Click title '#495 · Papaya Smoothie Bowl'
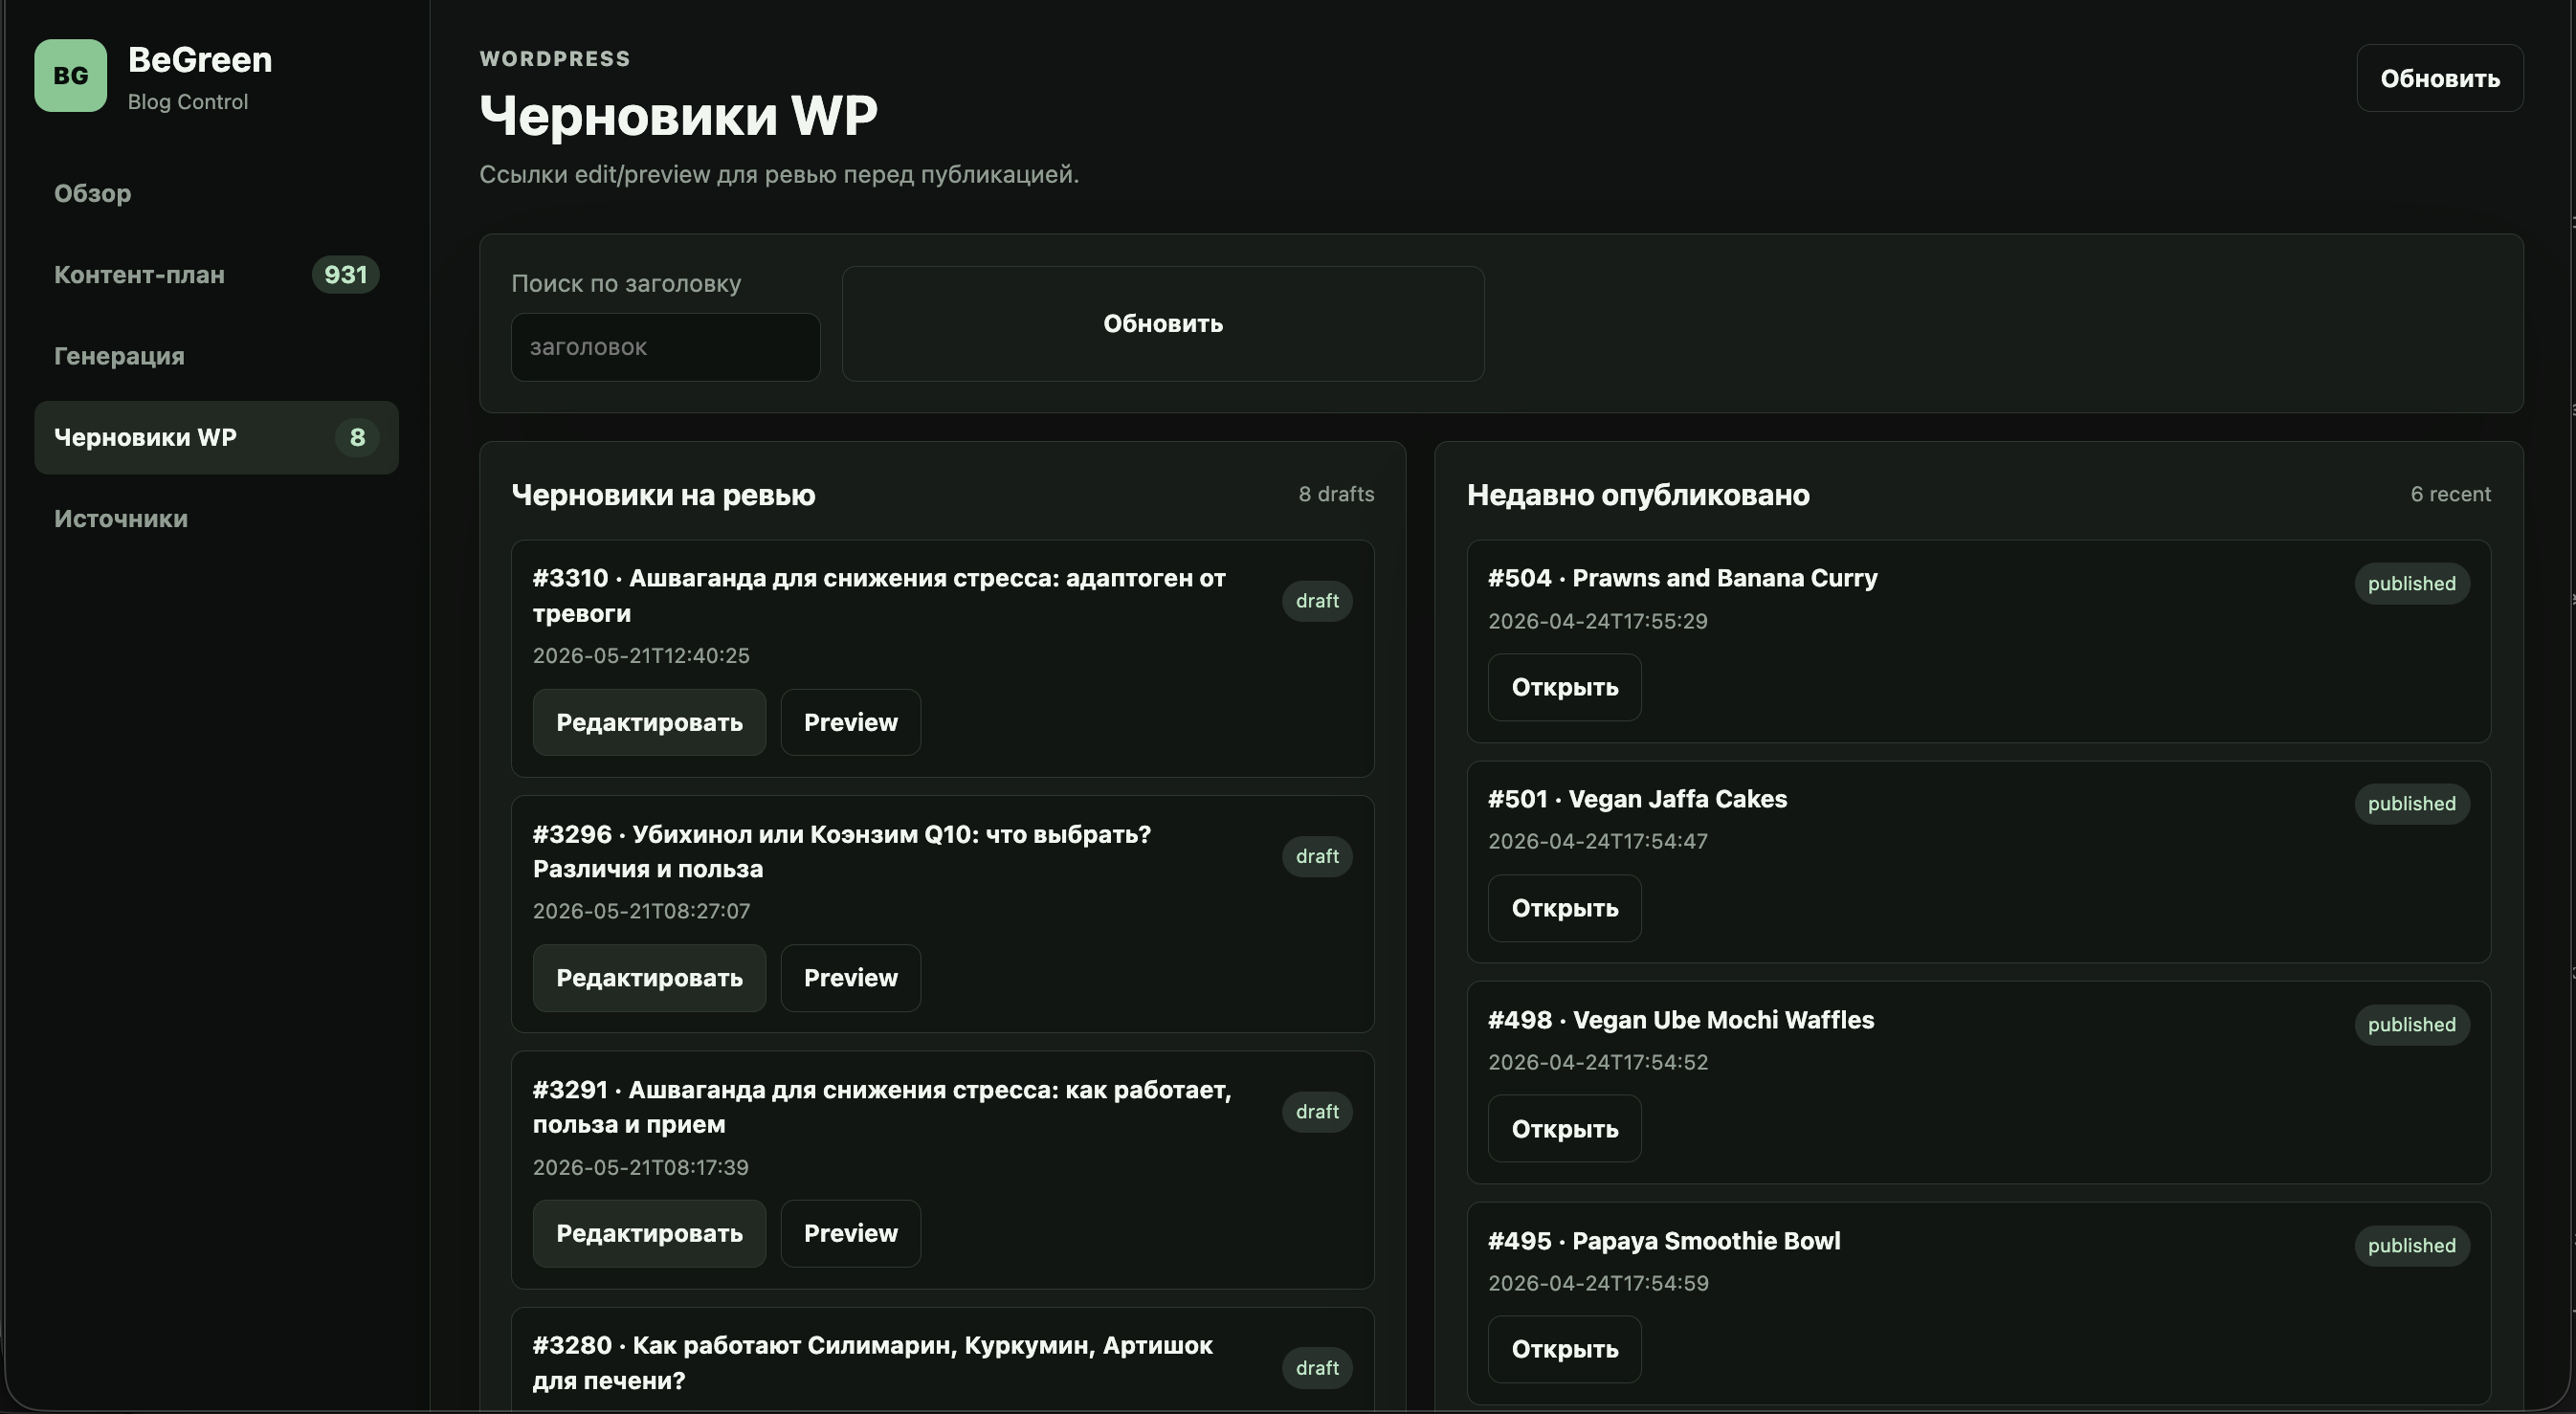The width and height of the screenshot is (2576, 1414). [1663, 1241]
